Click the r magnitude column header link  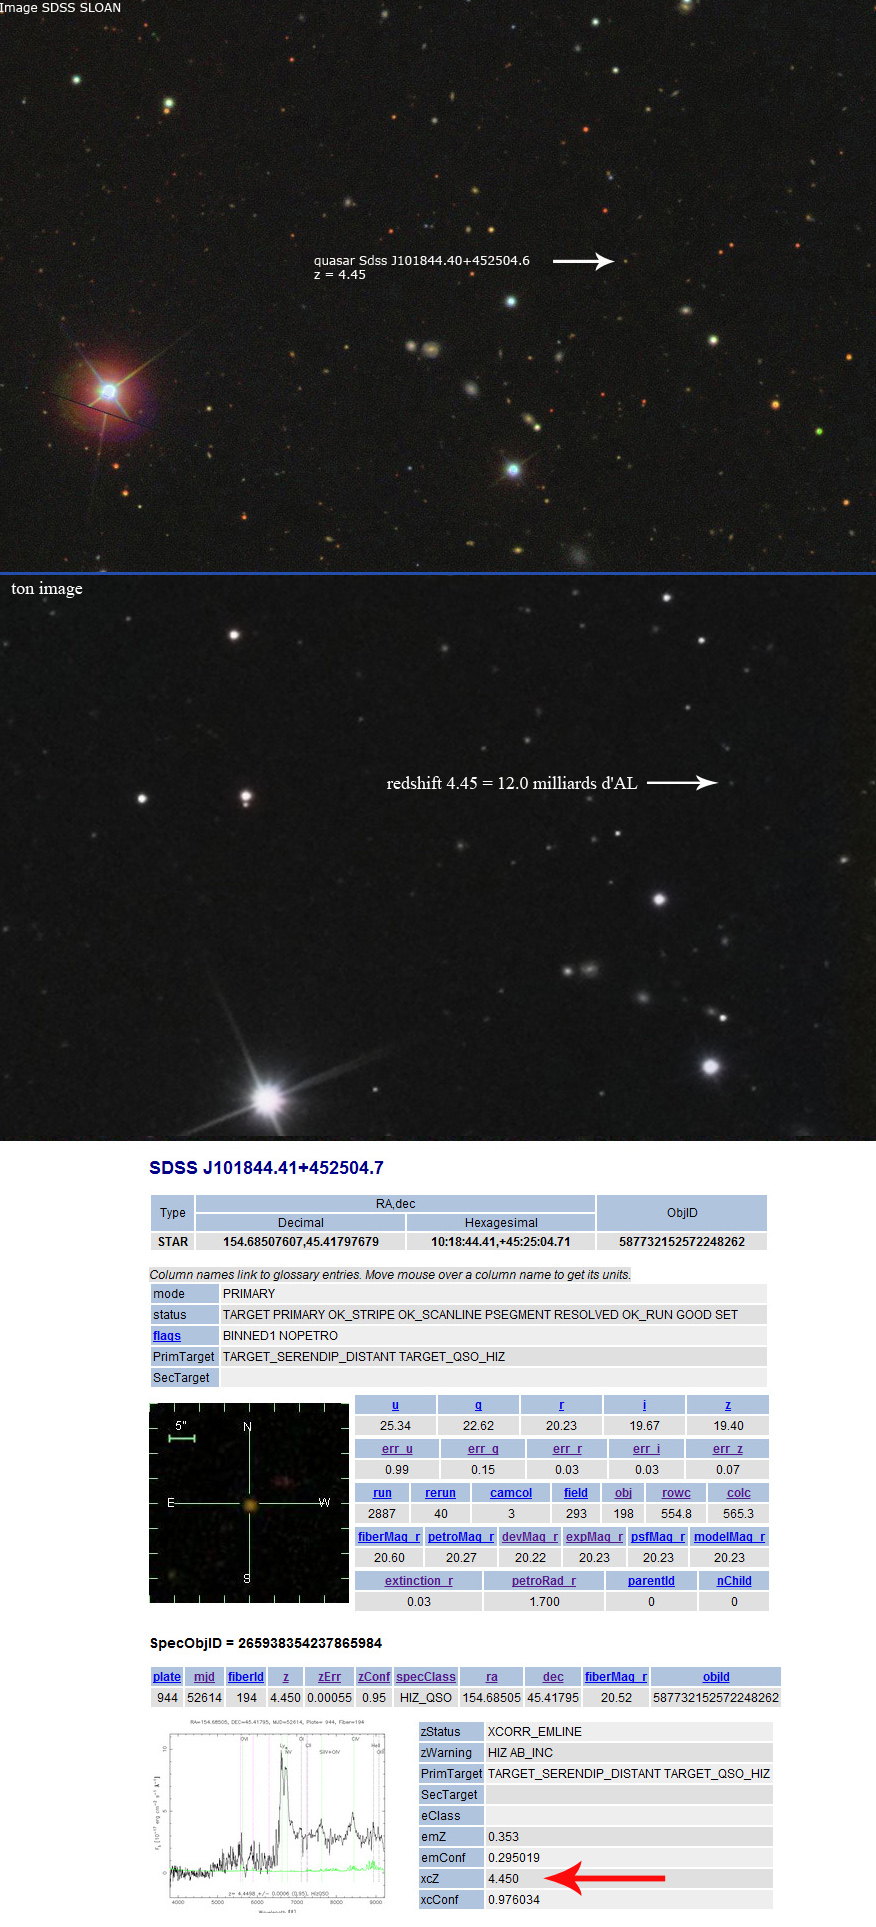(x=561, y=1405)
